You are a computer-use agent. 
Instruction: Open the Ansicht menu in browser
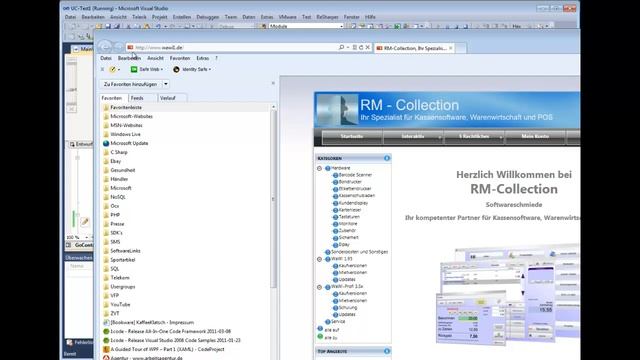tap(155, 58)
